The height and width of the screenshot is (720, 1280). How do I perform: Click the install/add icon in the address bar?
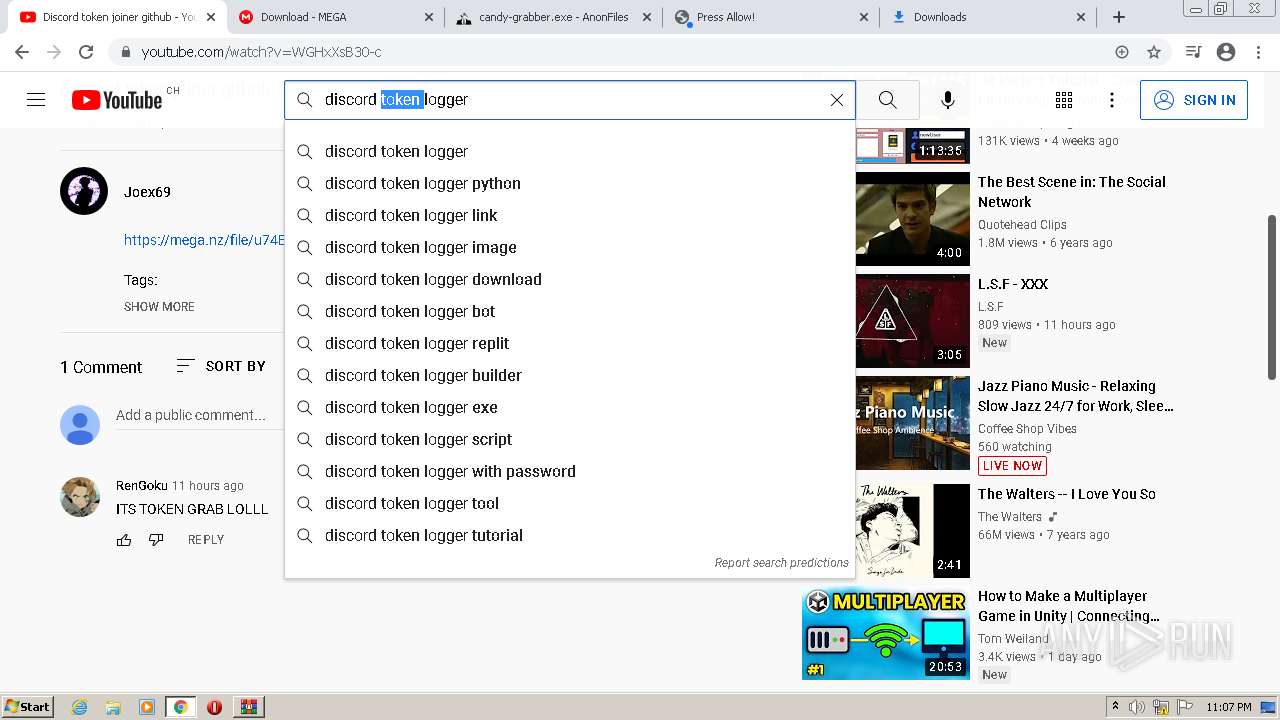[x=1122, y=52]
